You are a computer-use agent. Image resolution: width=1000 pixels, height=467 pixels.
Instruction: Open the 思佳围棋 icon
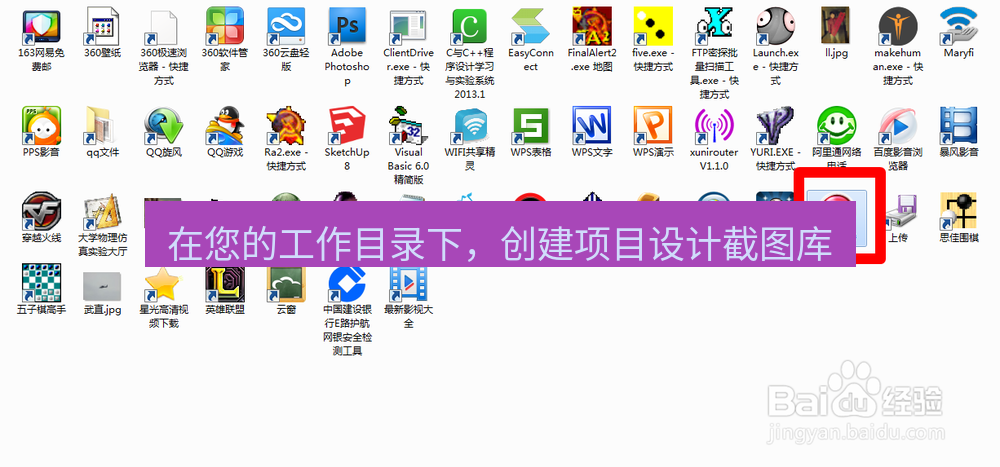[x=960, y=211]
